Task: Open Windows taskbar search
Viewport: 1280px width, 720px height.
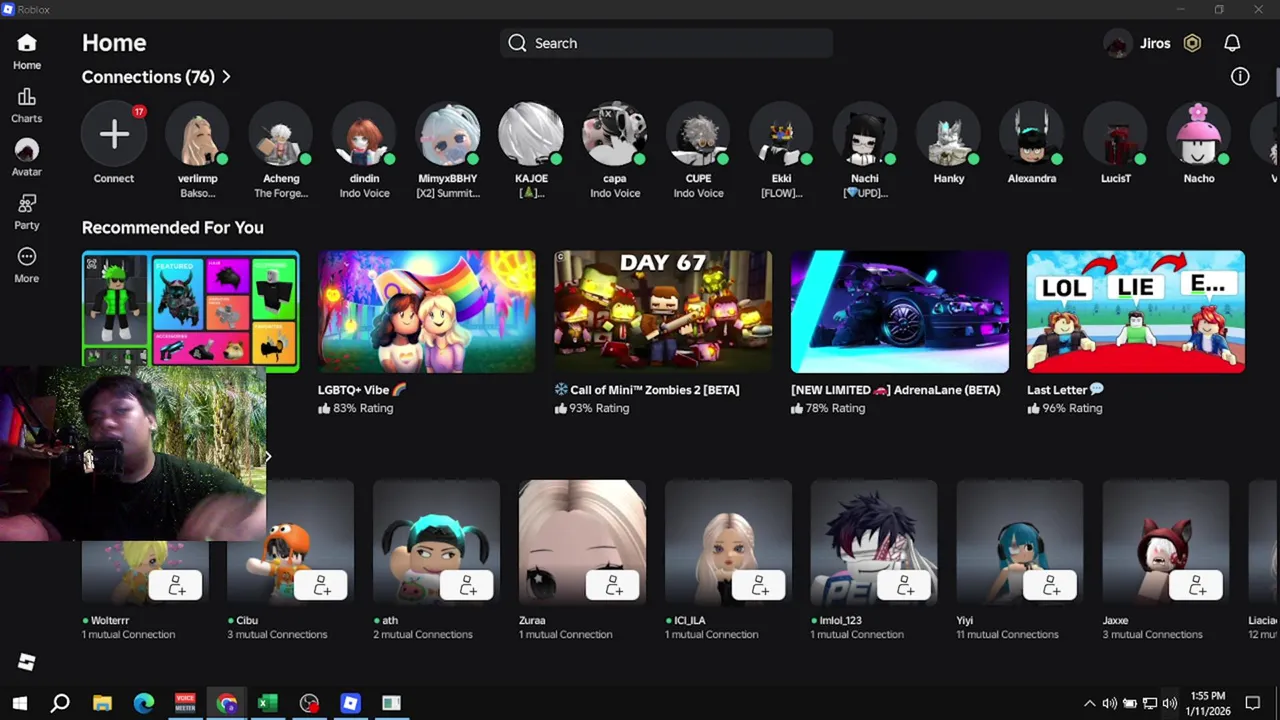Action: [x=60, y=703]
